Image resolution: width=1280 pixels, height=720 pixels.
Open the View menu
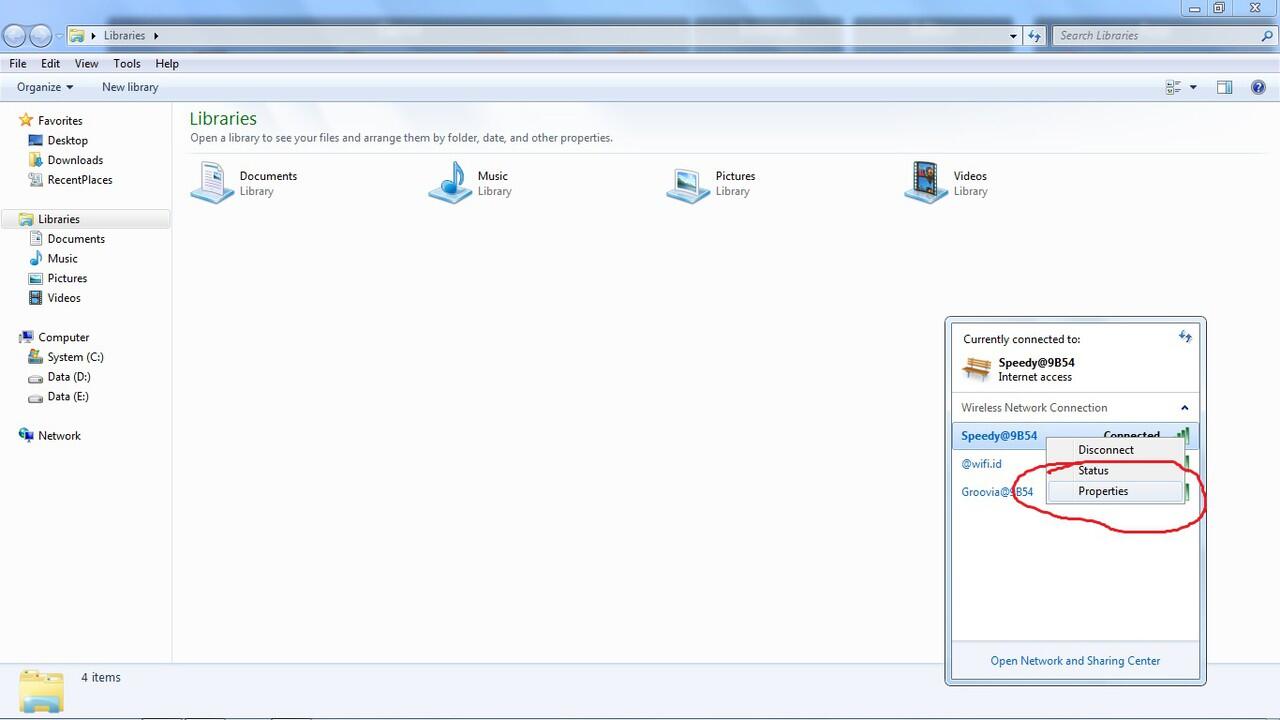point(86,63)
